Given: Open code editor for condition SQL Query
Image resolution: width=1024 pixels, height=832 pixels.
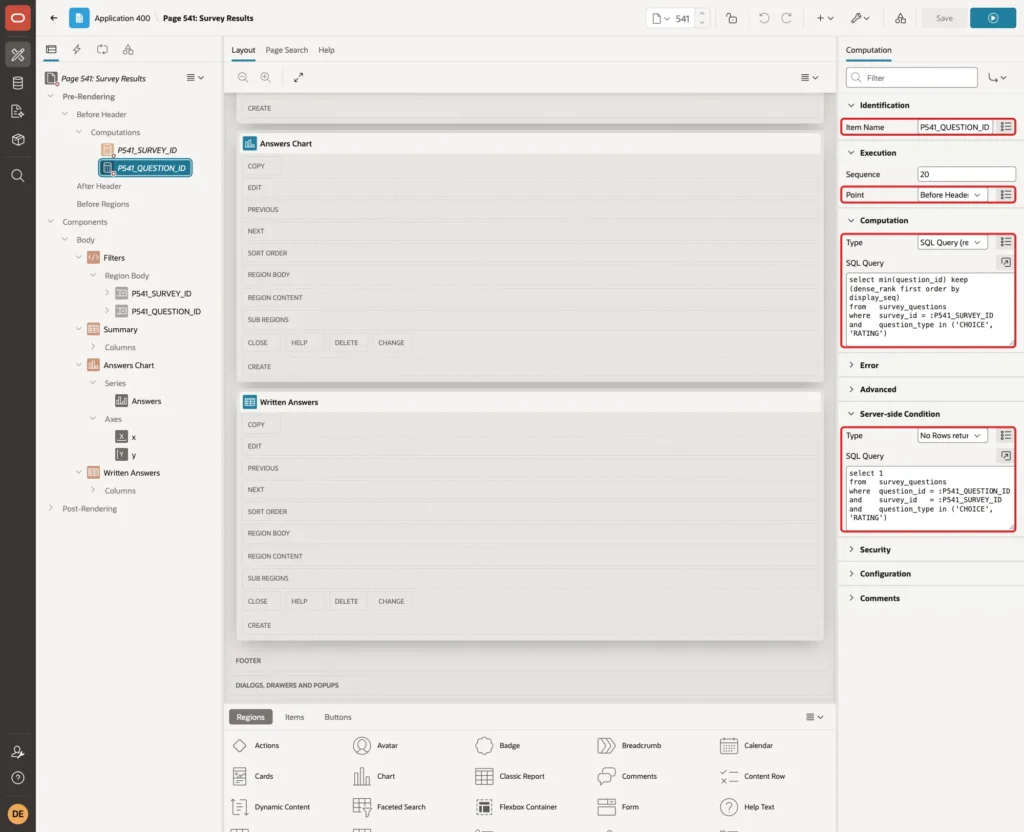Looking at the screenshot, I should (1005, 456).
